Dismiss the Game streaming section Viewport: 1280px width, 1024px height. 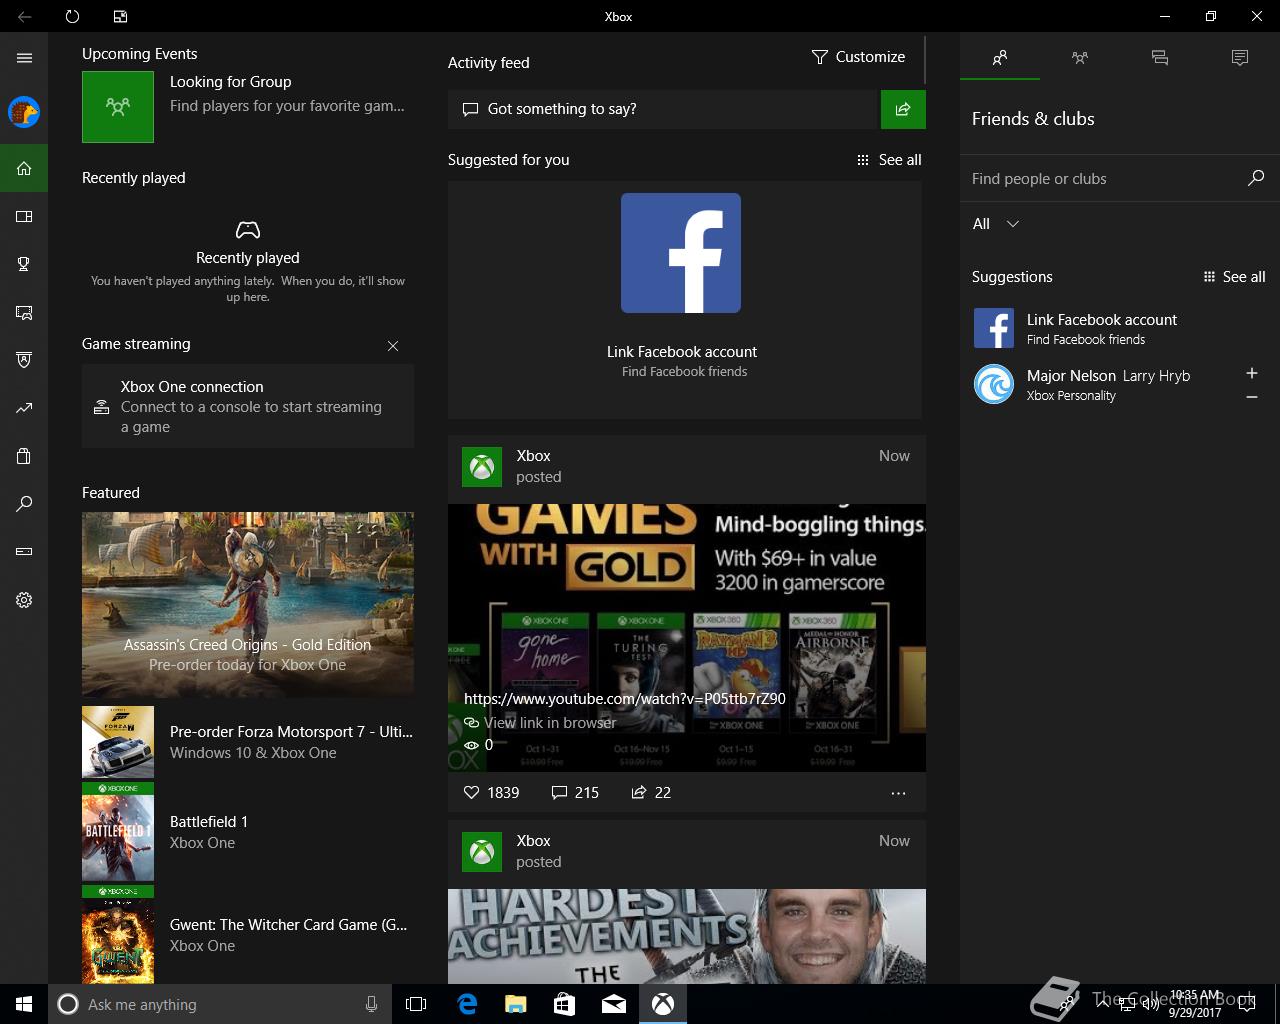[393, 346]
